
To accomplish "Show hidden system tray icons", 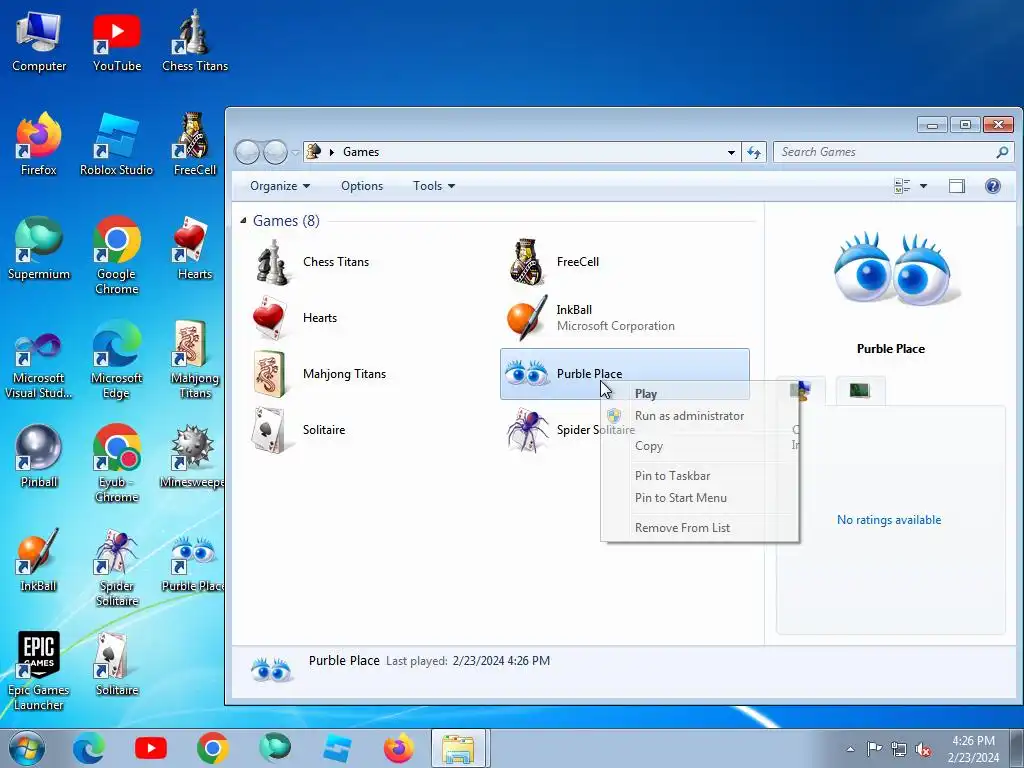I will point(850,749).
